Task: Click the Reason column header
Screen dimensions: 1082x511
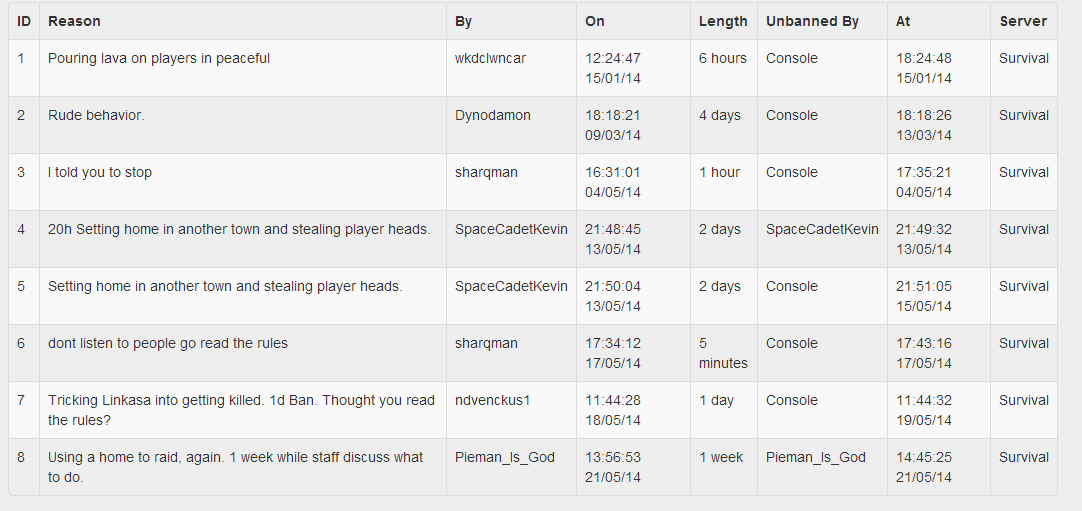Action: (75, 21)
